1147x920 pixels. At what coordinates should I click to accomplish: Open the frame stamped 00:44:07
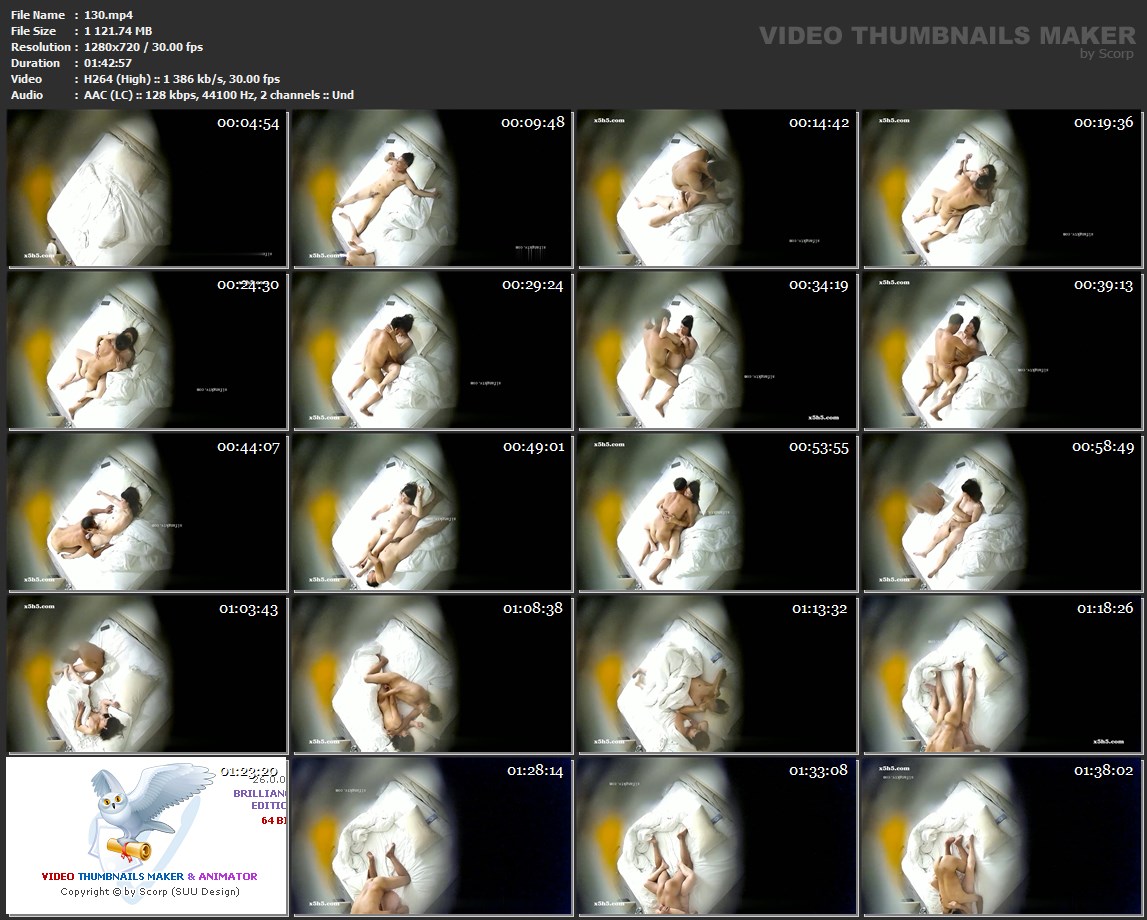tap(147, 513)
